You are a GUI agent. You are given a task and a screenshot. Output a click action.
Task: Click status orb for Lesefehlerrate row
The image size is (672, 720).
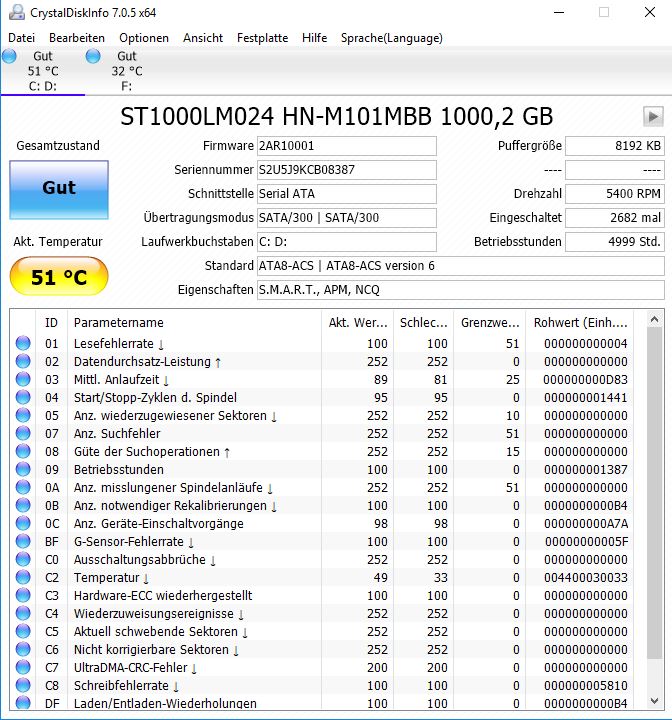coord(23,343)
